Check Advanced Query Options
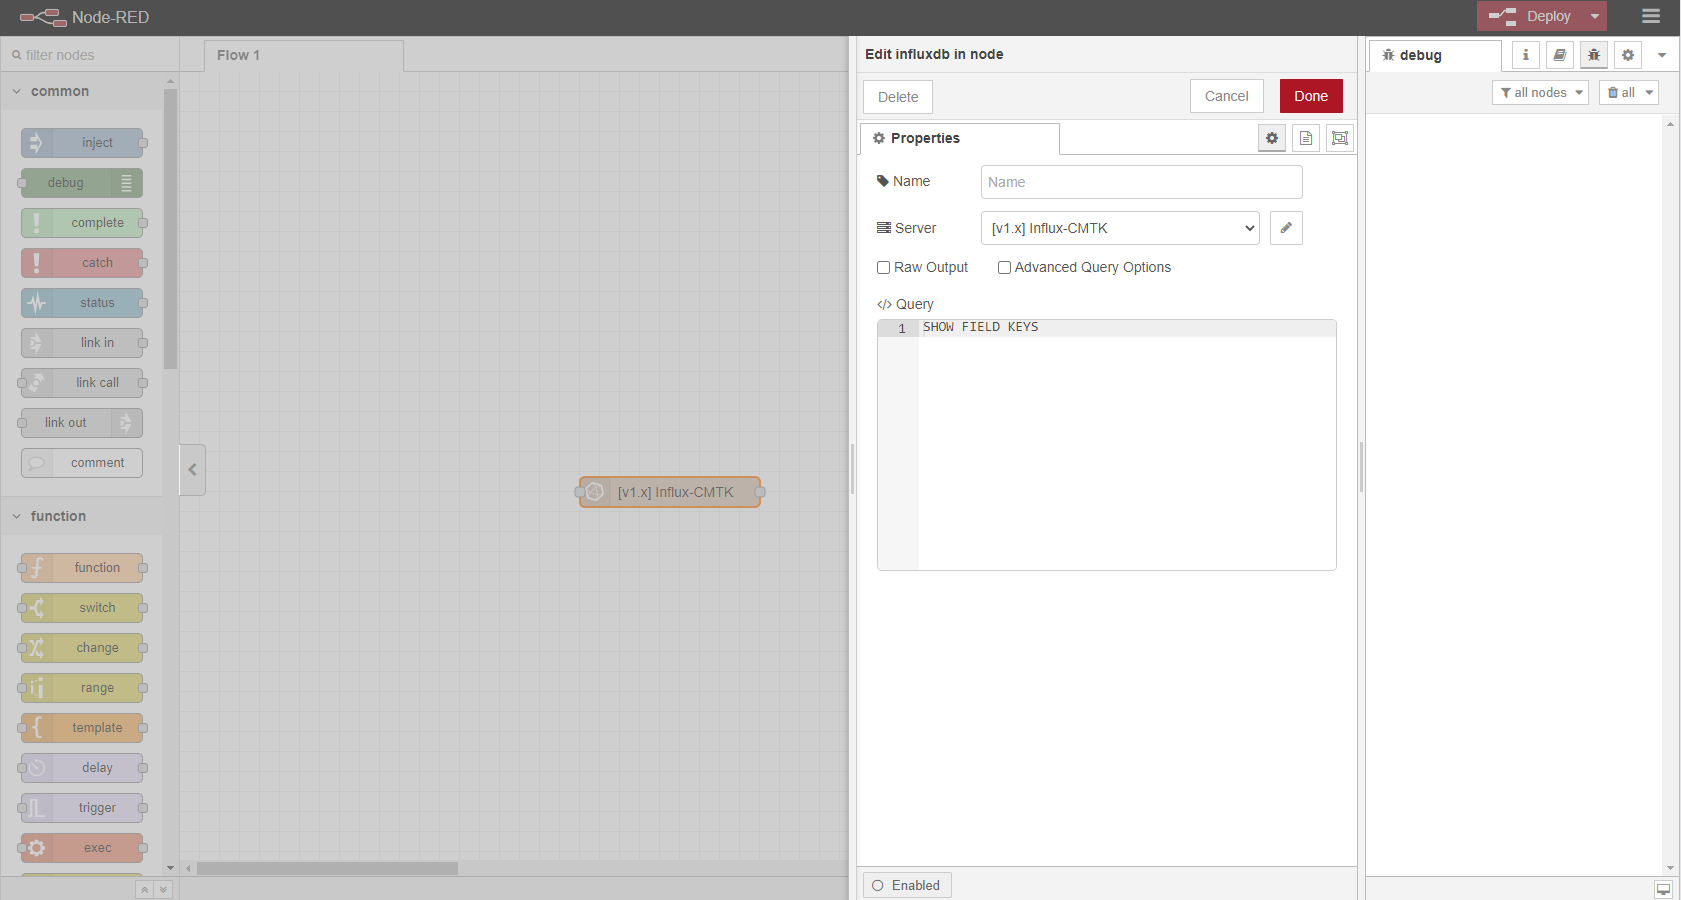 click(1004, 267)
